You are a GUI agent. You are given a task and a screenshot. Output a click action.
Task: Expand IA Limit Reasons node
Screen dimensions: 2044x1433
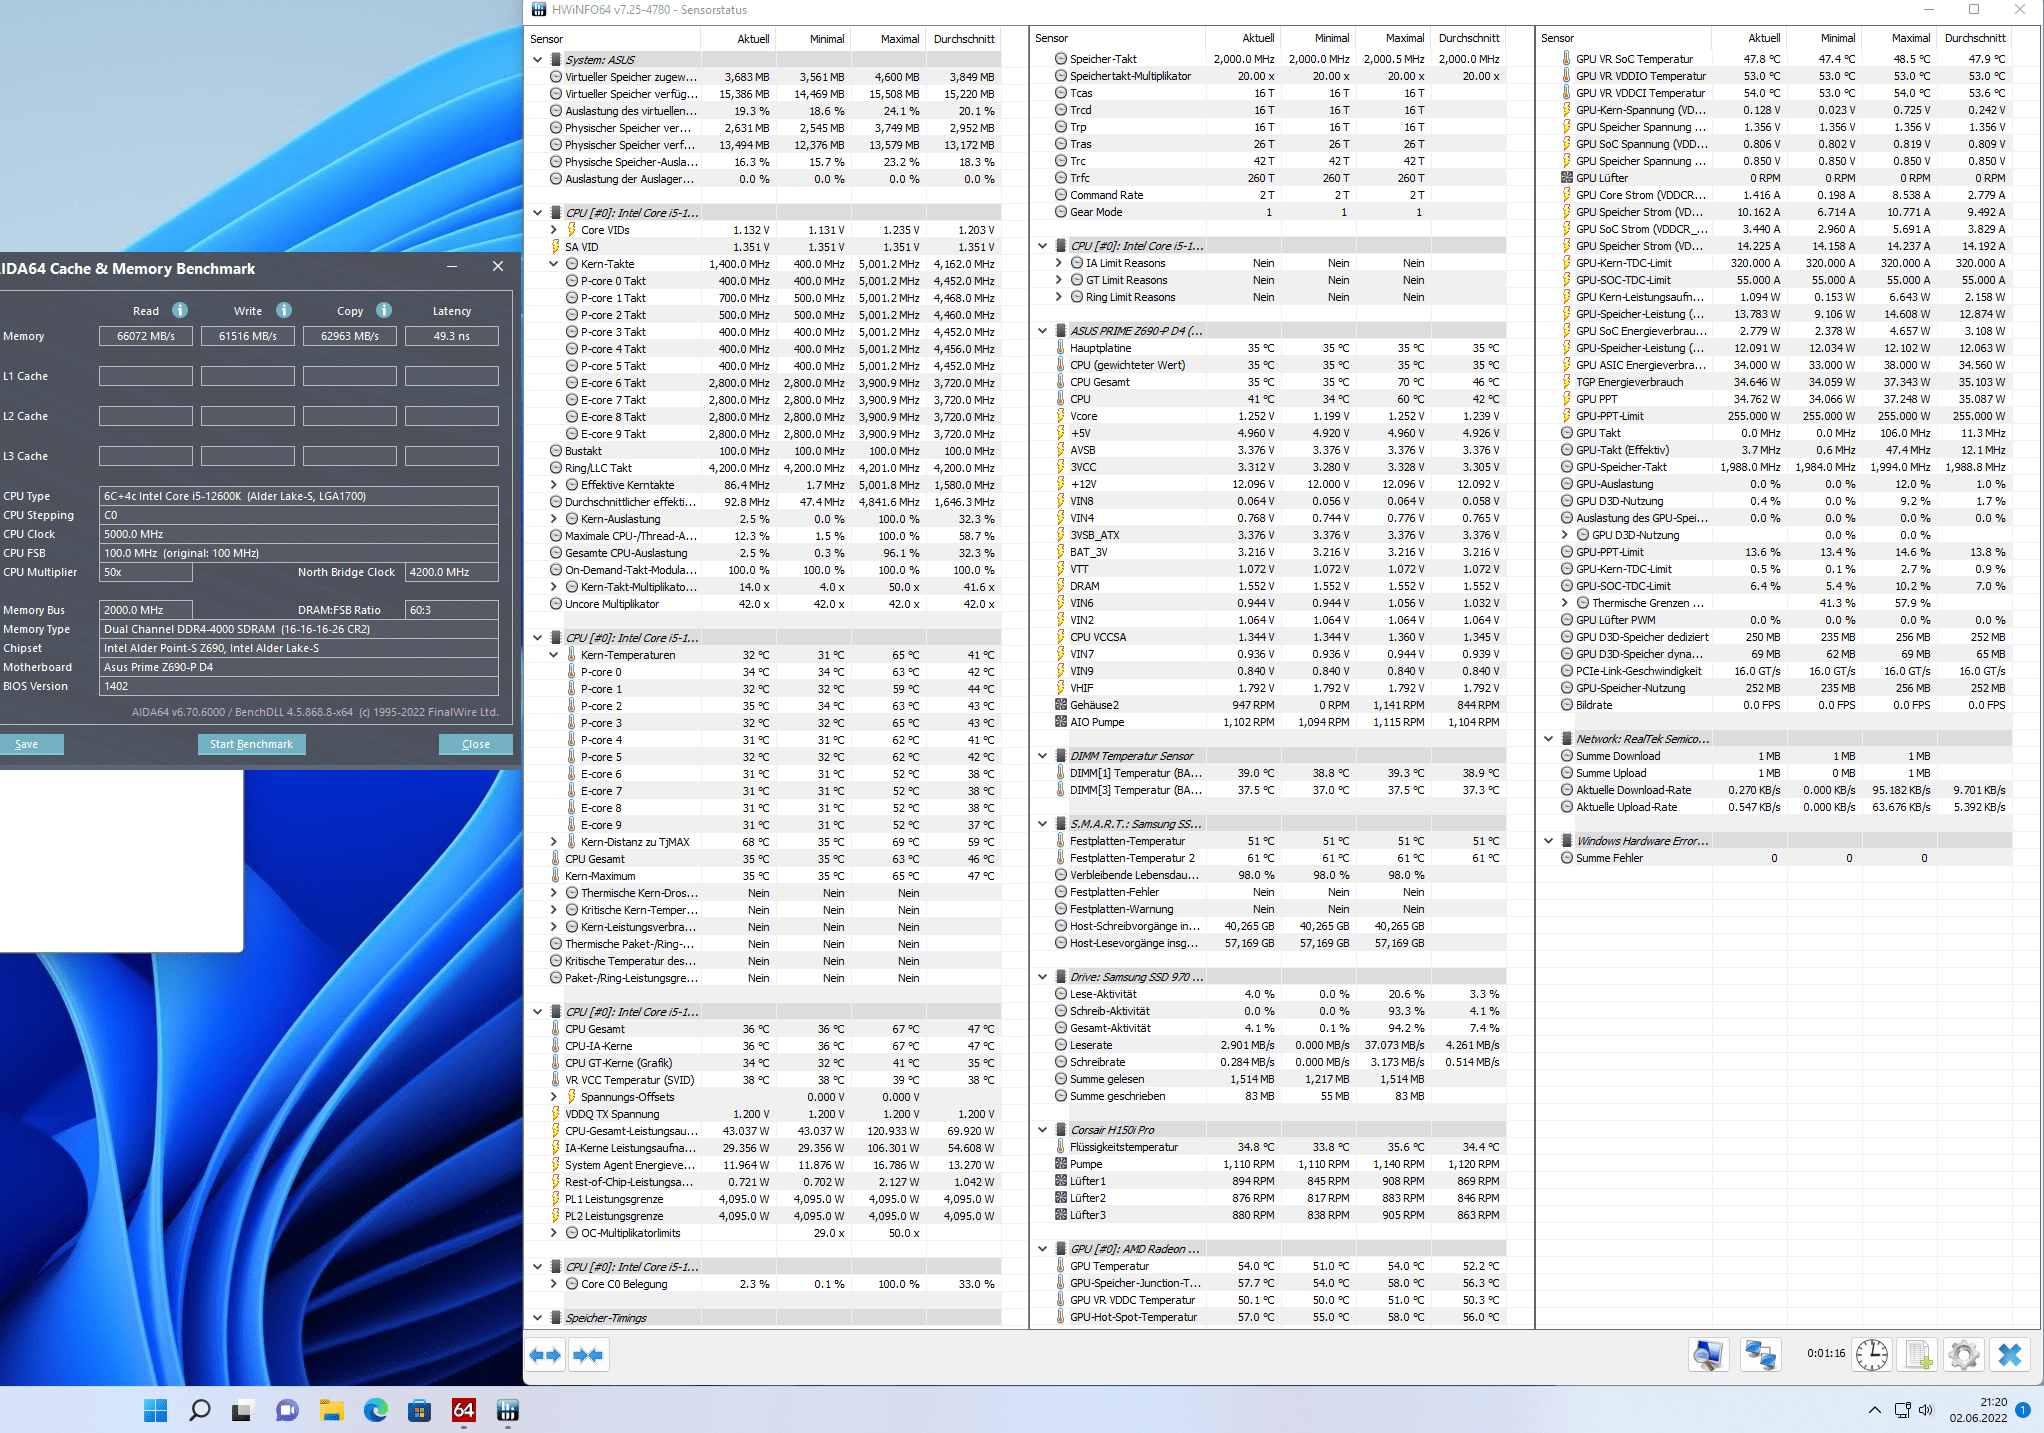(x=1059, y=263)
